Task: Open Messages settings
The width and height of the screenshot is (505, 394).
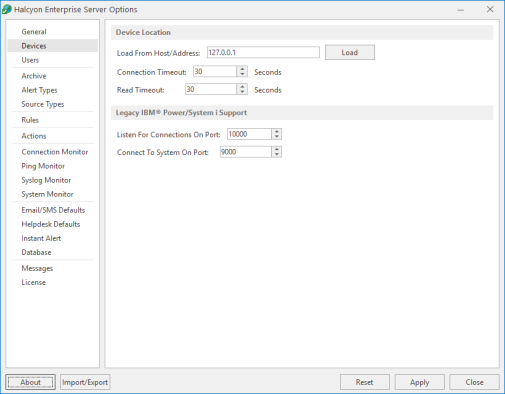Action: pos(37,268)
